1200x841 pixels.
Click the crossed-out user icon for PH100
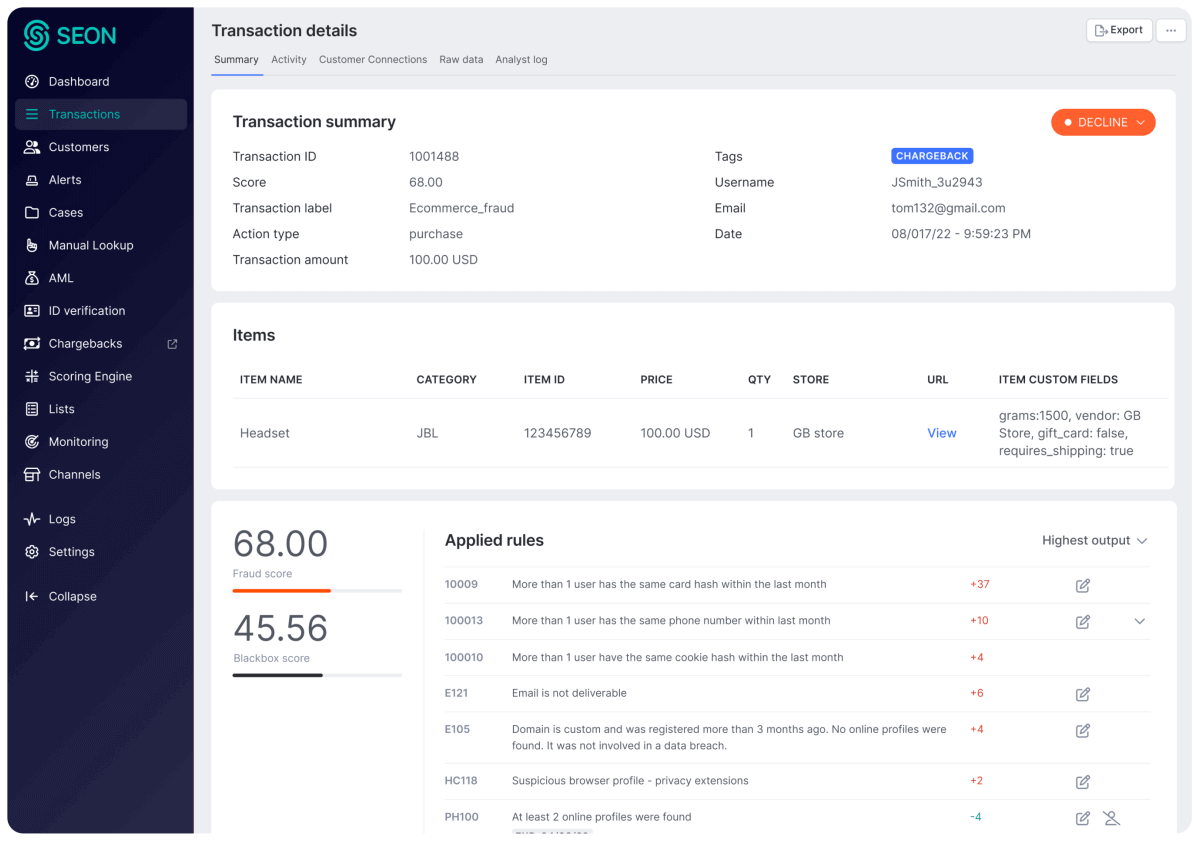click(x=1111, y=818)
